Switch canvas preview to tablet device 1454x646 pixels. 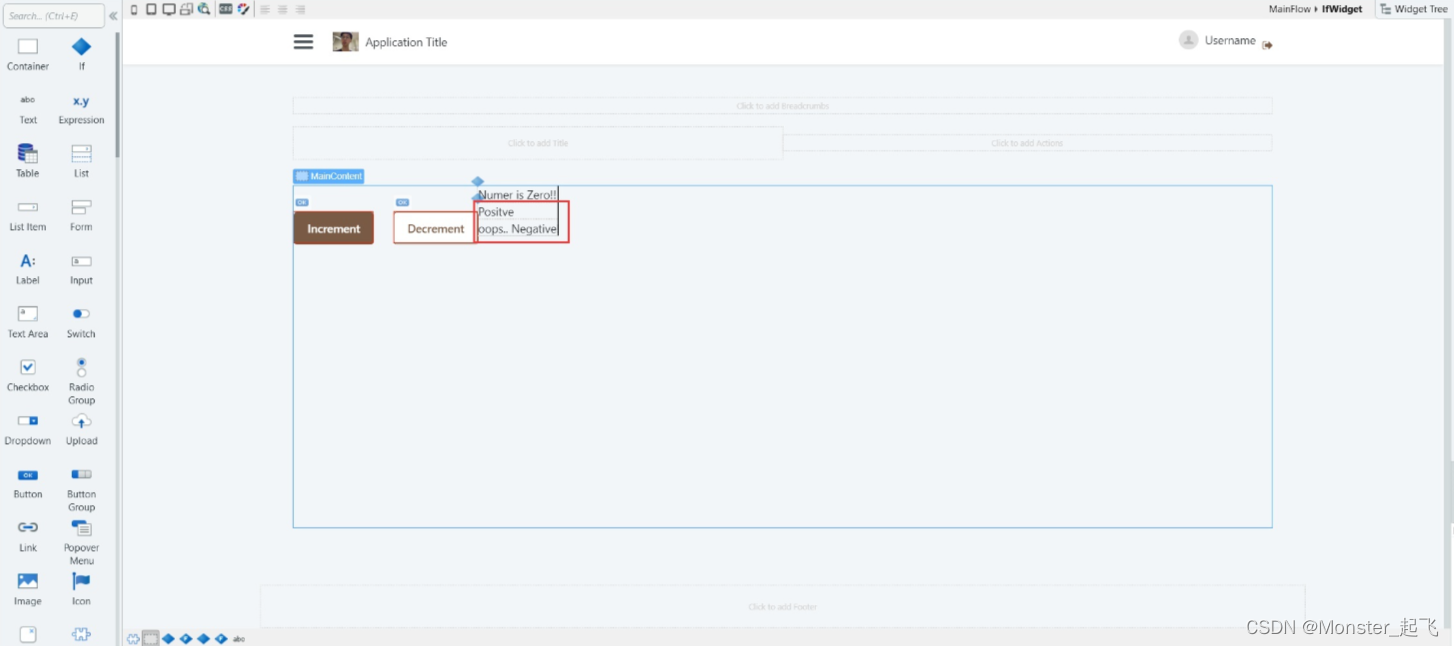[x=151, y=9]
